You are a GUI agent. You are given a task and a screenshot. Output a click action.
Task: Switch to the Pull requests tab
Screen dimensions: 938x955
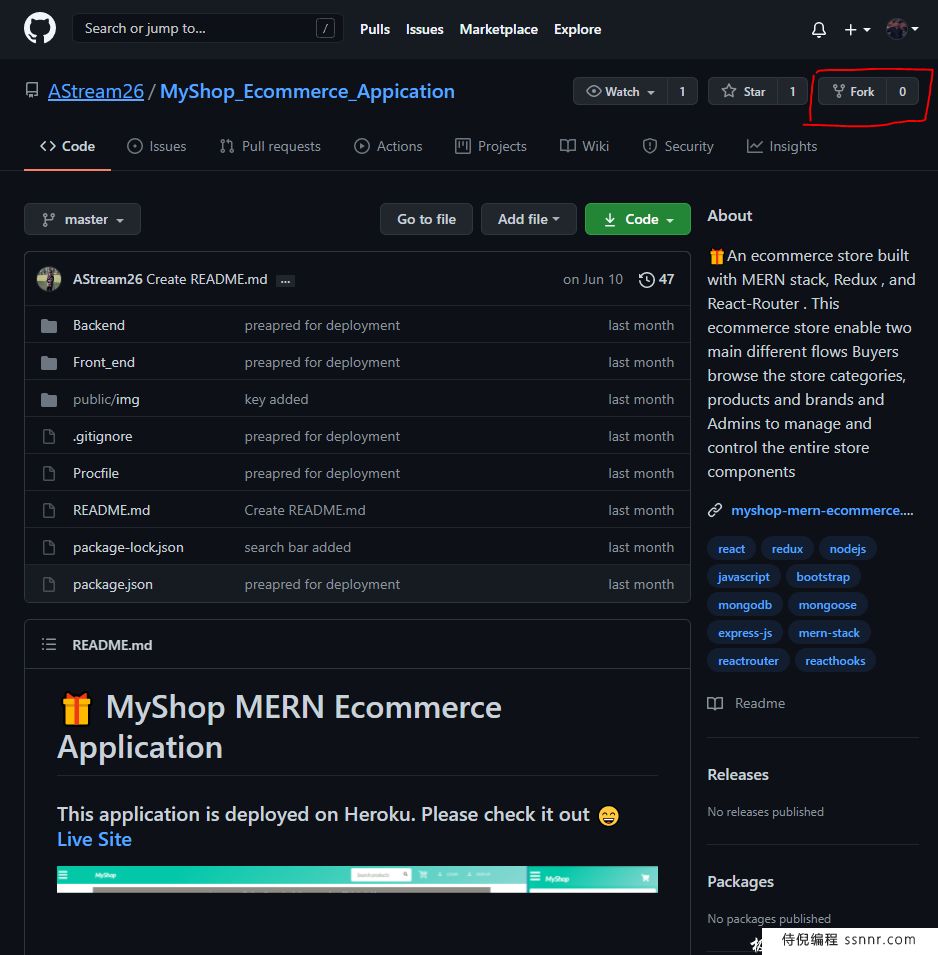point(270,146)
